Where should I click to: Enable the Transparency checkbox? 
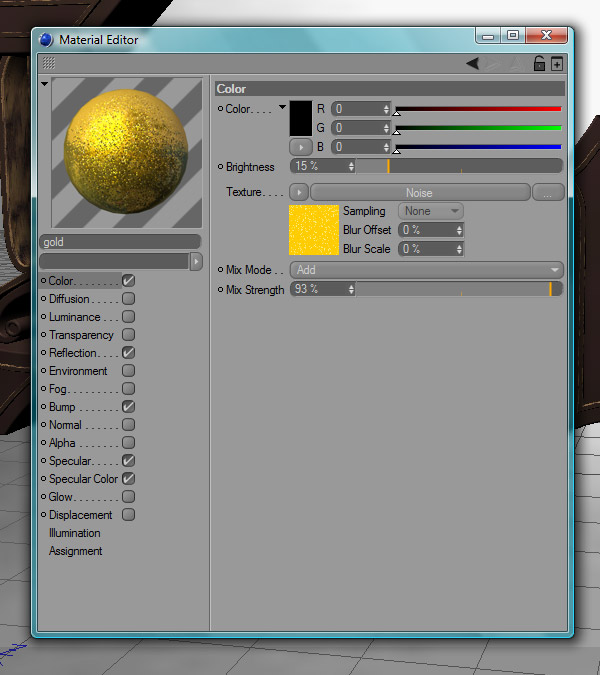point(128,334)
